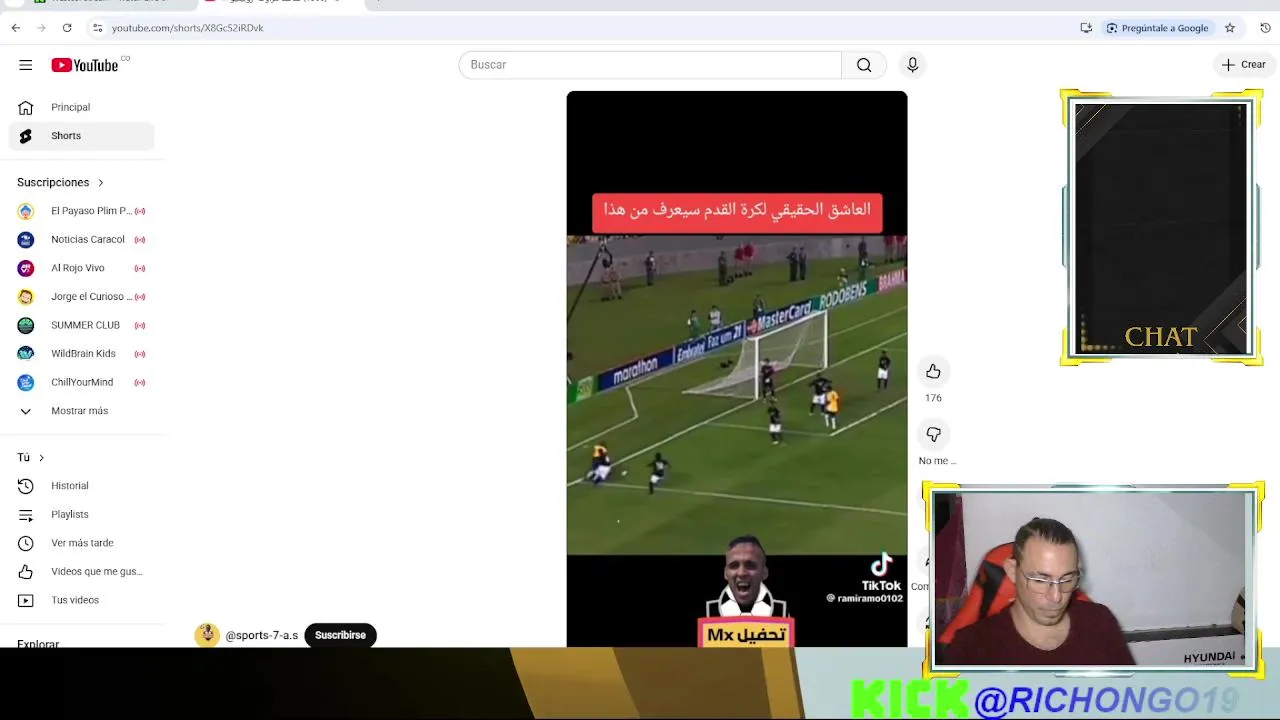Select the active YouTube browser tab

click(x=280, y=3)
